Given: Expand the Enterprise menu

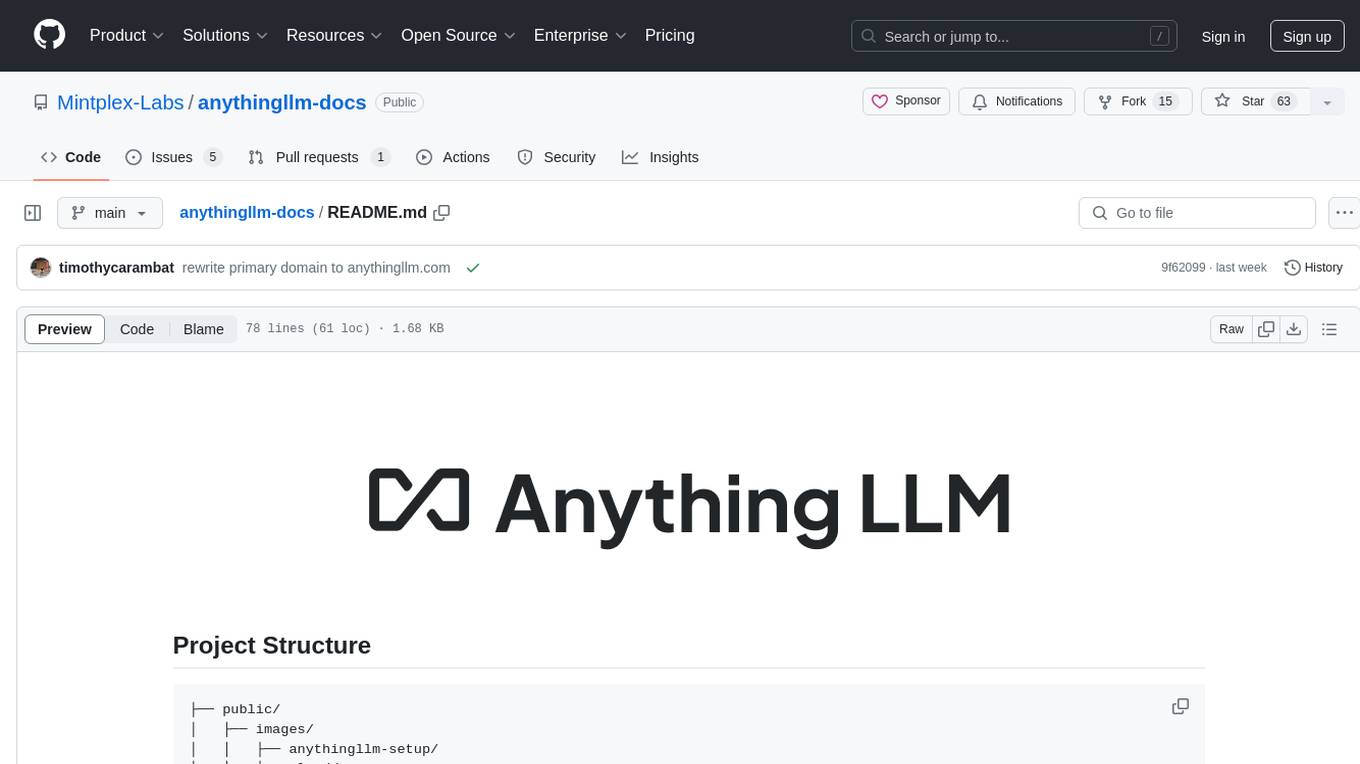Looking at the screenshot, I should click(x=580, y=35).
